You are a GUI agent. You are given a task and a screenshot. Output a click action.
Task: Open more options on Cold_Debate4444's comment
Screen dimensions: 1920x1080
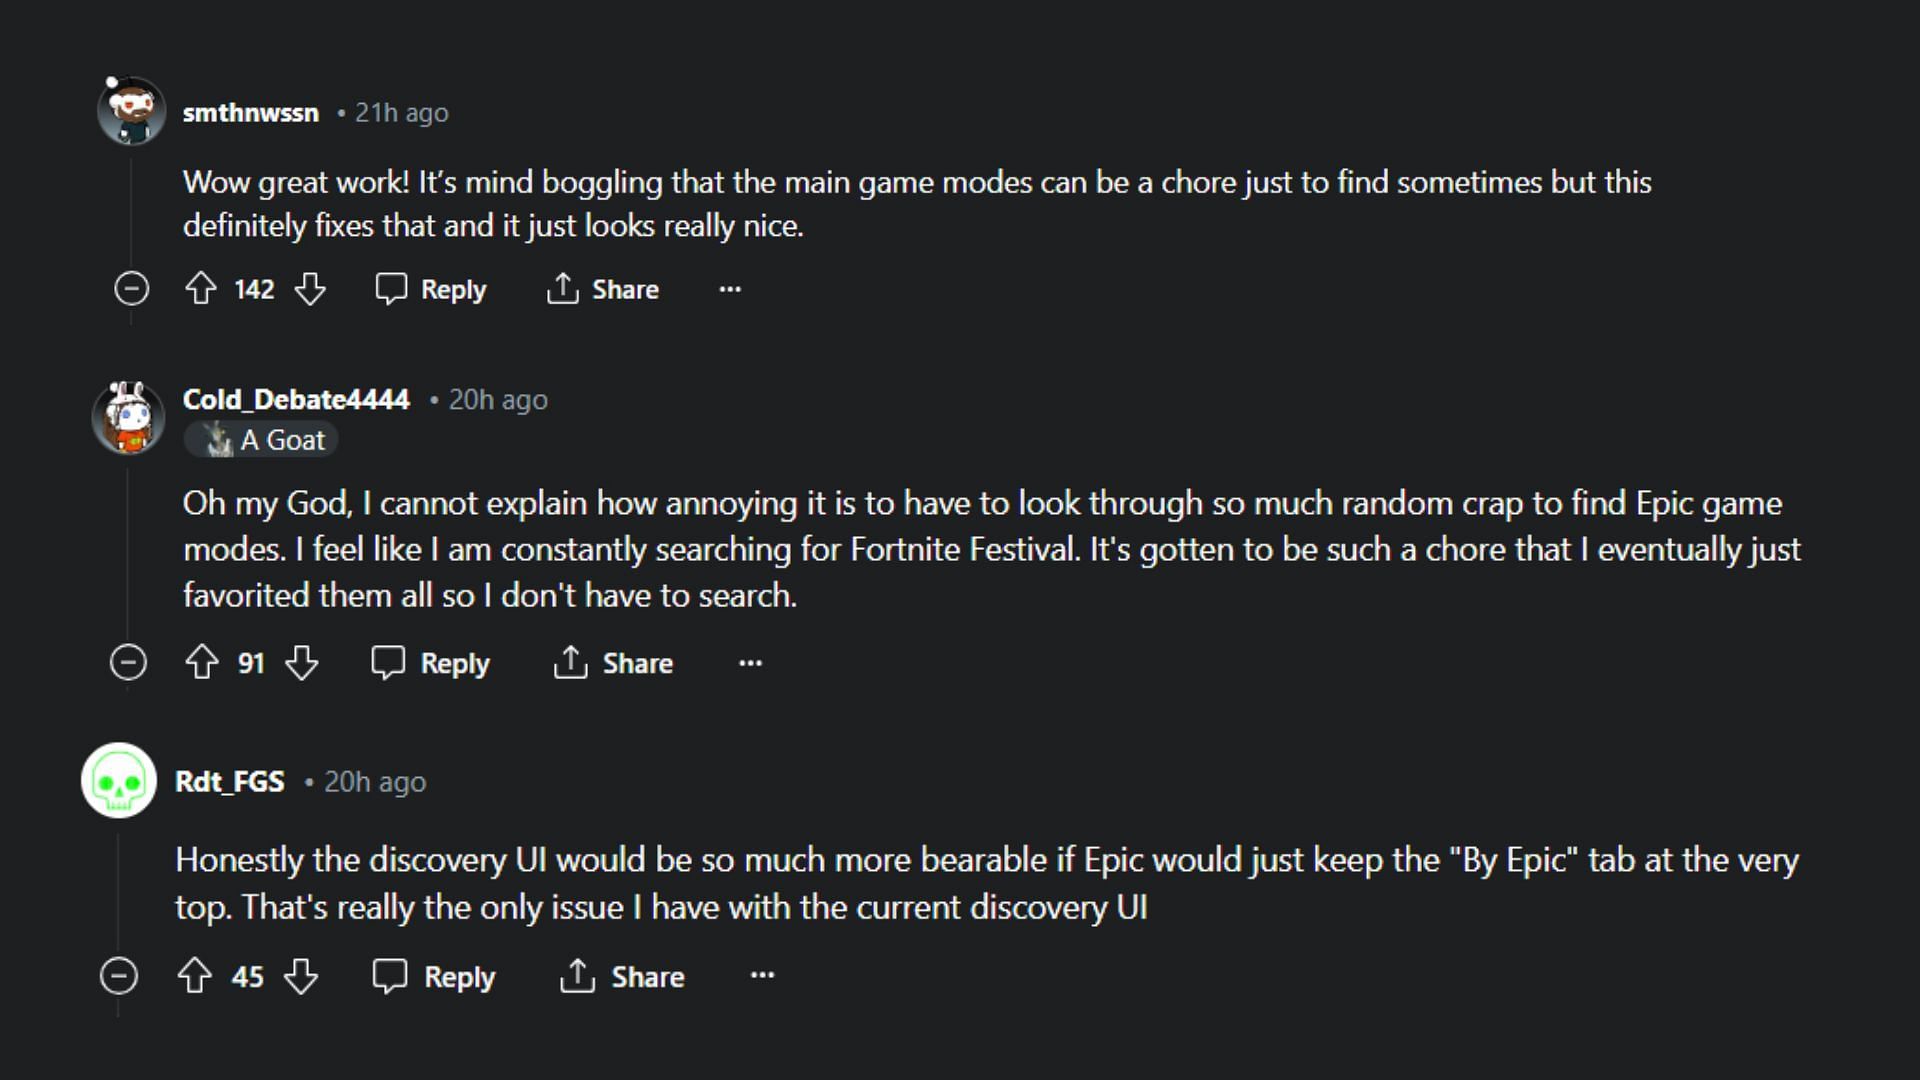tap(750, 662)
